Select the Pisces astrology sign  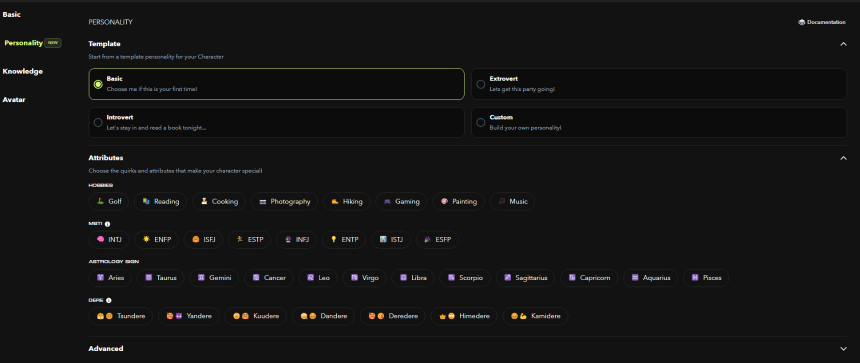(706, 278)
